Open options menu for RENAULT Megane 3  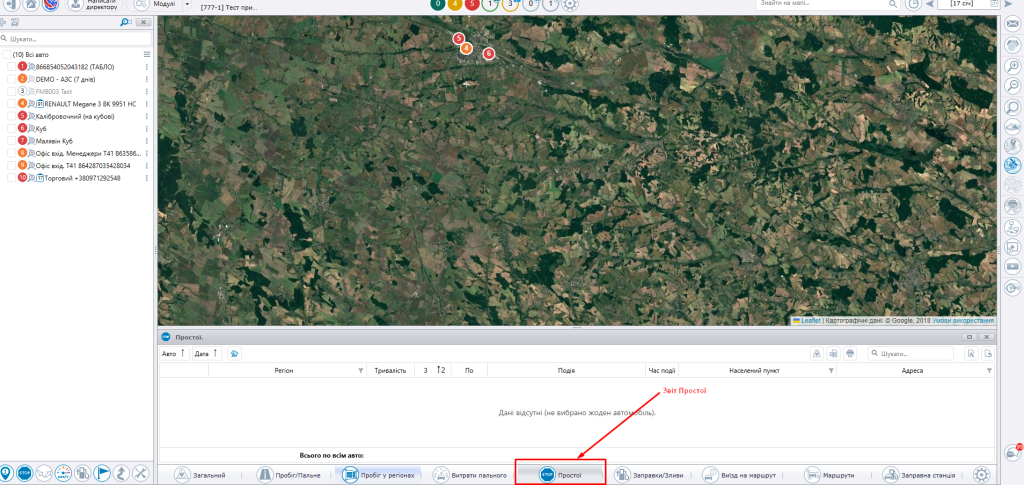coord(147,104)
